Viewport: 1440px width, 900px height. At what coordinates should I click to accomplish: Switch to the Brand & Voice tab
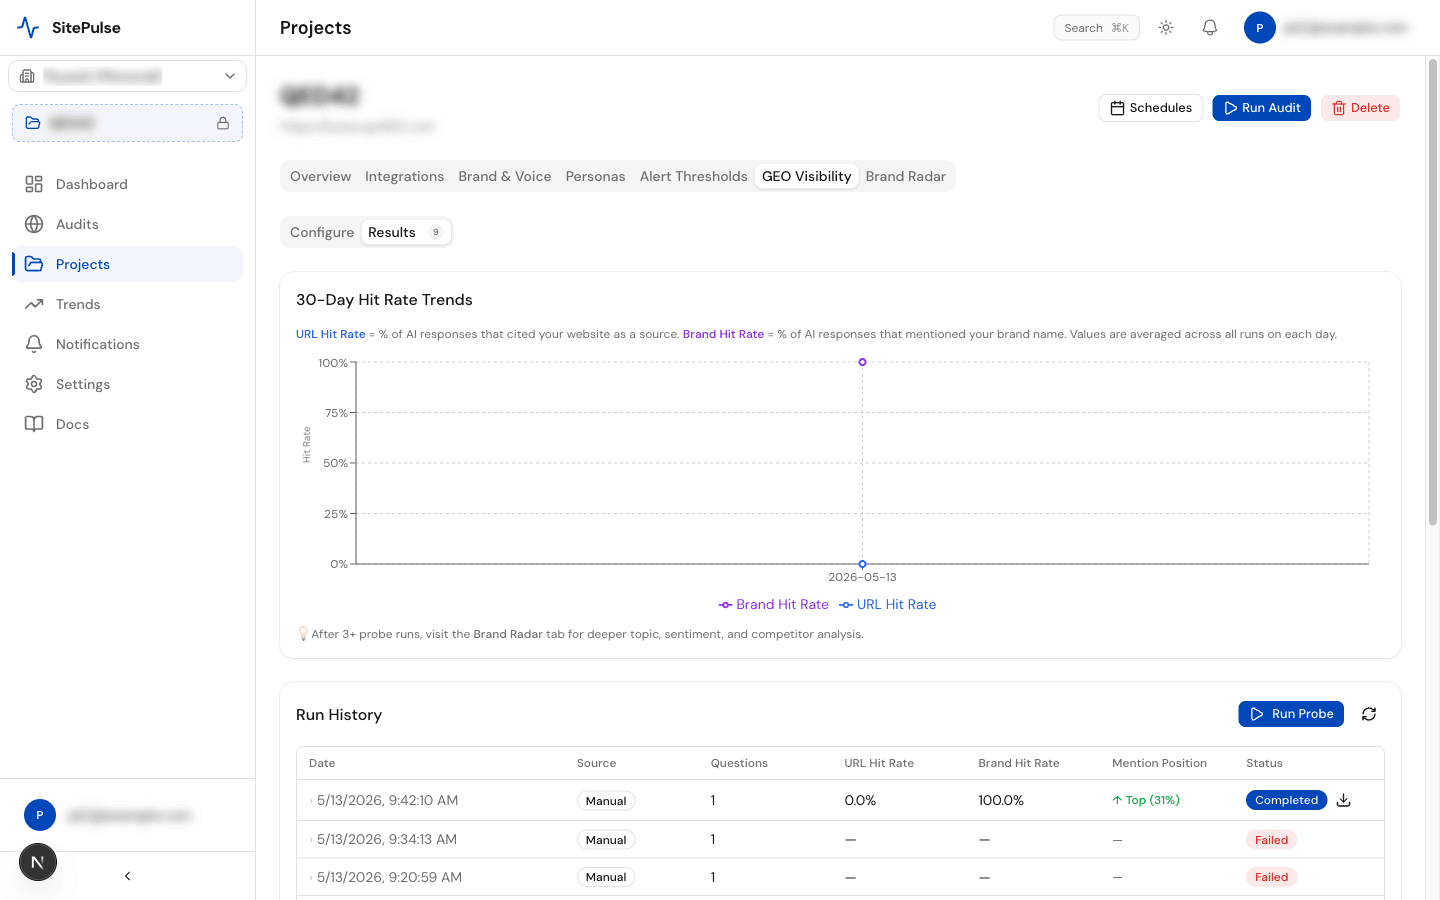505,176
